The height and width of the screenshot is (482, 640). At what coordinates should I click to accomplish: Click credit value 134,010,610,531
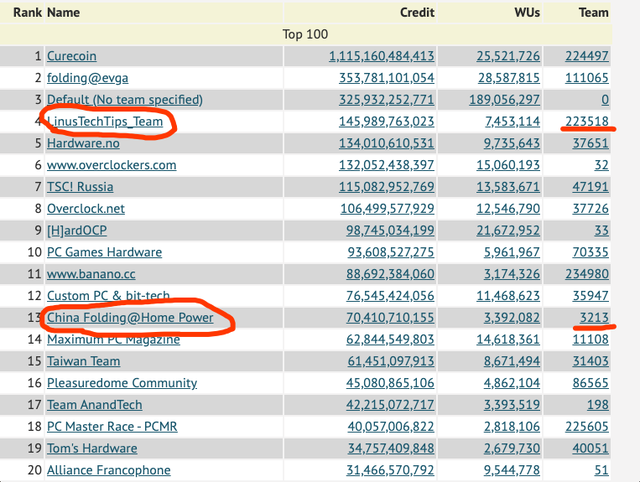click(x=387, y=143)
